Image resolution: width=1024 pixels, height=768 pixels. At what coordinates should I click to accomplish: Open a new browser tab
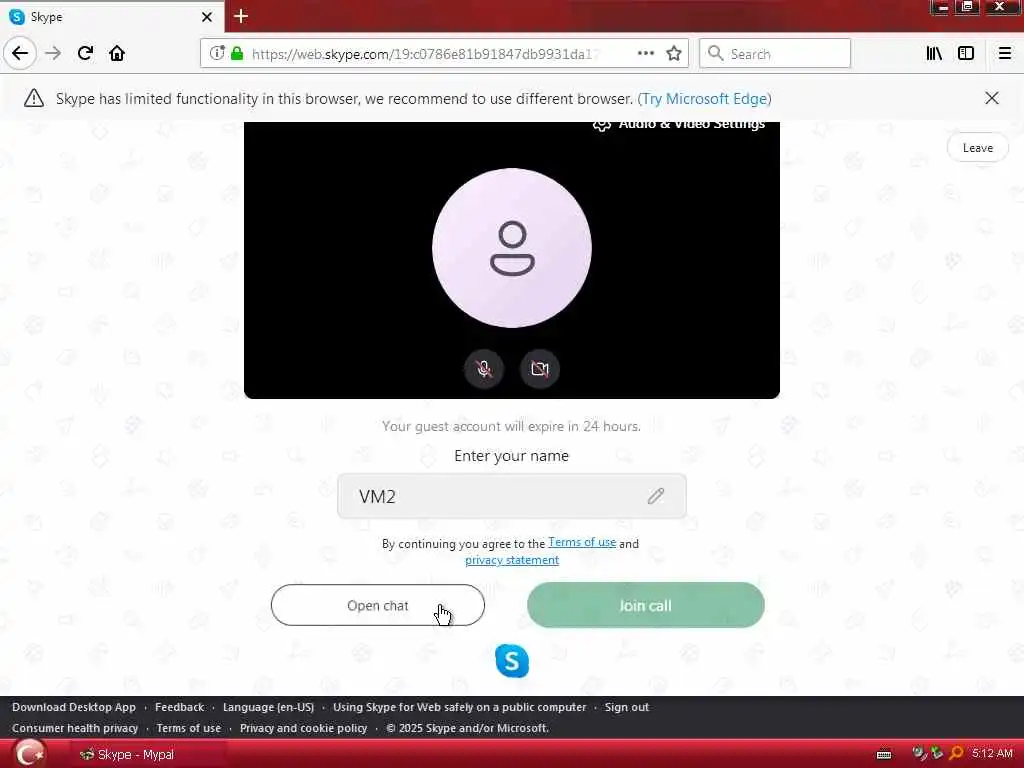coord(241,16)
